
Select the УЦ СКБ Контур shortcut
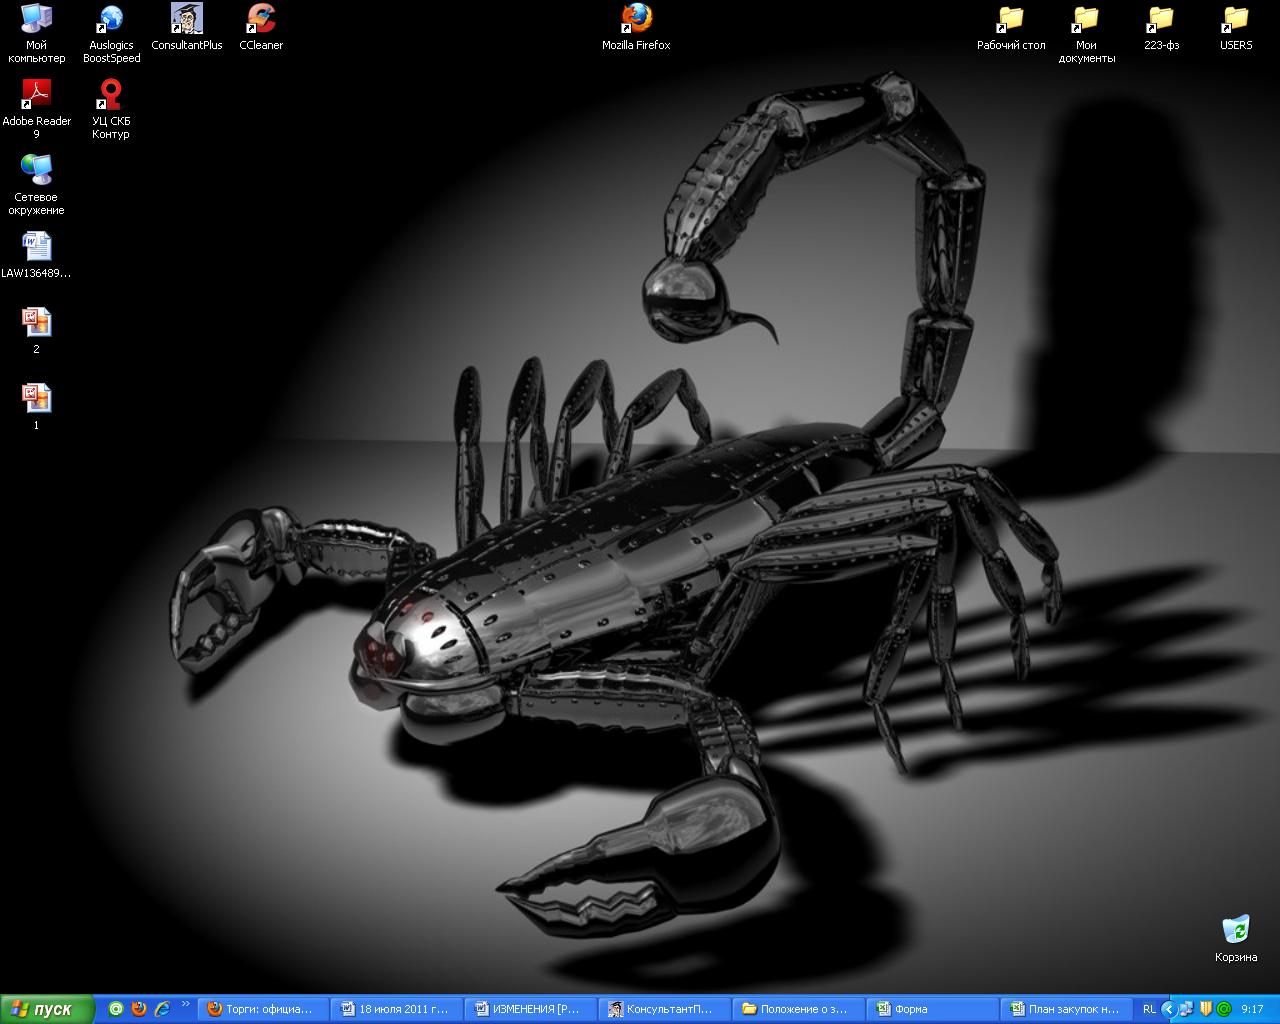111,96
